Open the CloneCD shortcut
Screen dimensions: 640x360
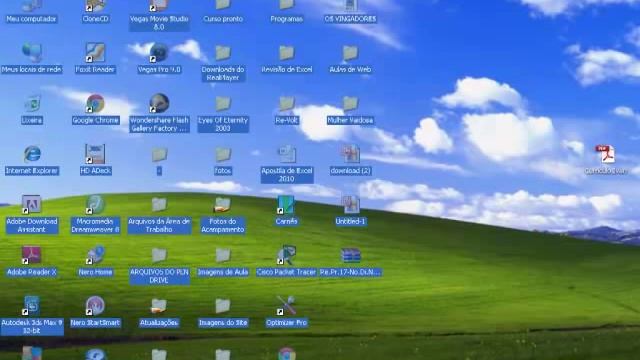[x=95, y=6]
